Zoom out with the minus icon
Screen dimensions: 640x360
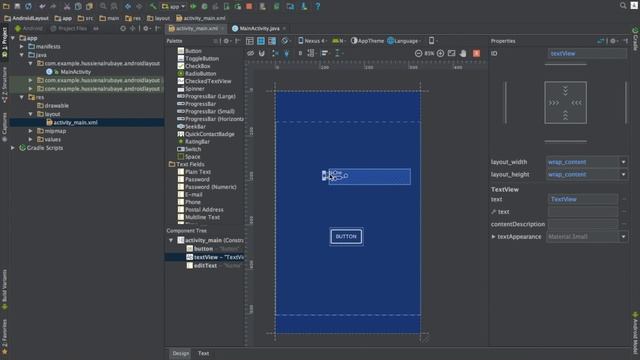[418, 53]
